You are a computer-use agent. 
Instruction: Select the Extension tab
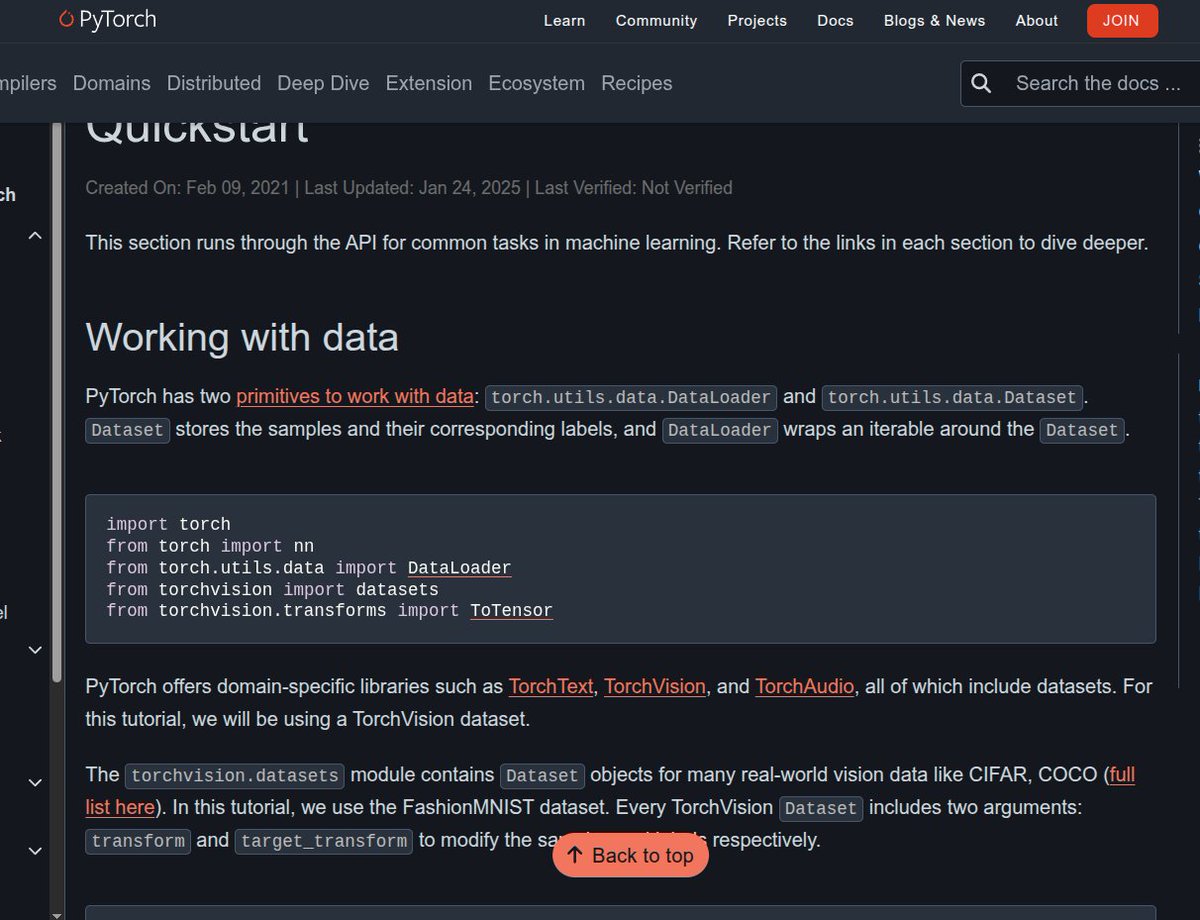click(429, 83)
